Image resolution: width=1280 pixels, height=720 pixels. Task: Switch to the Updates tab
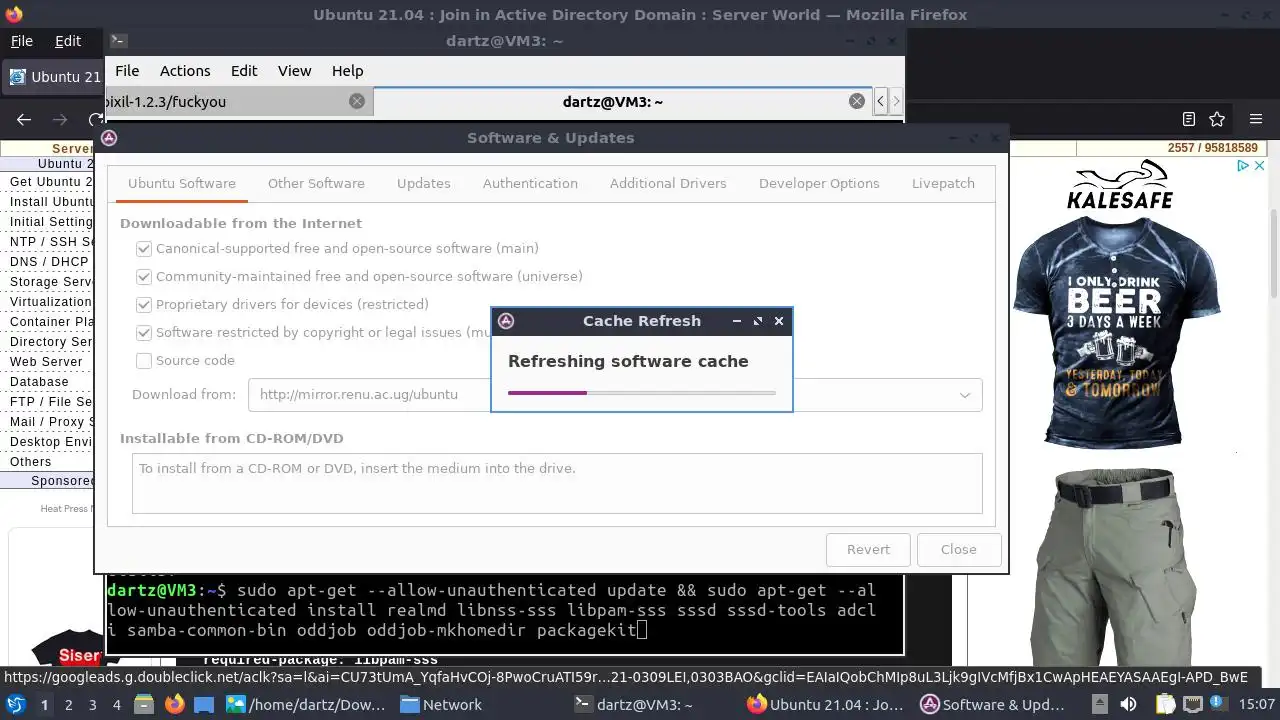click(x=424, y=183)
